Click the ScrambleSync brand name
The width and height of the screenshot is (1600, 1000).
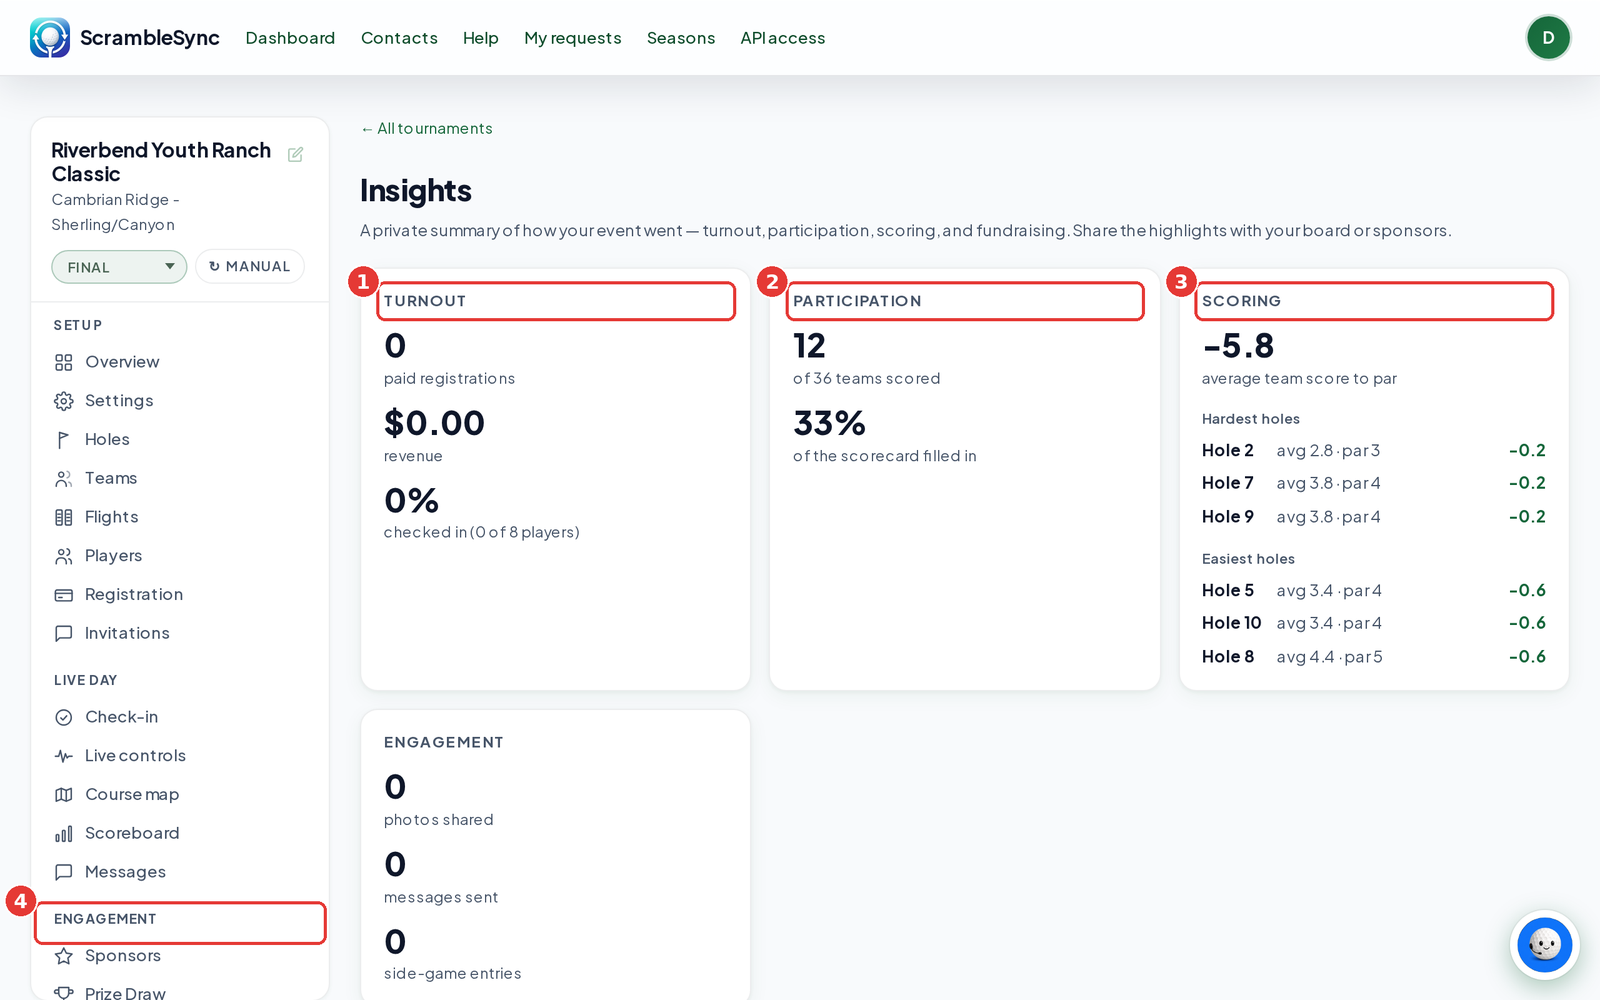pyautogui.click(x=150, y=38)
